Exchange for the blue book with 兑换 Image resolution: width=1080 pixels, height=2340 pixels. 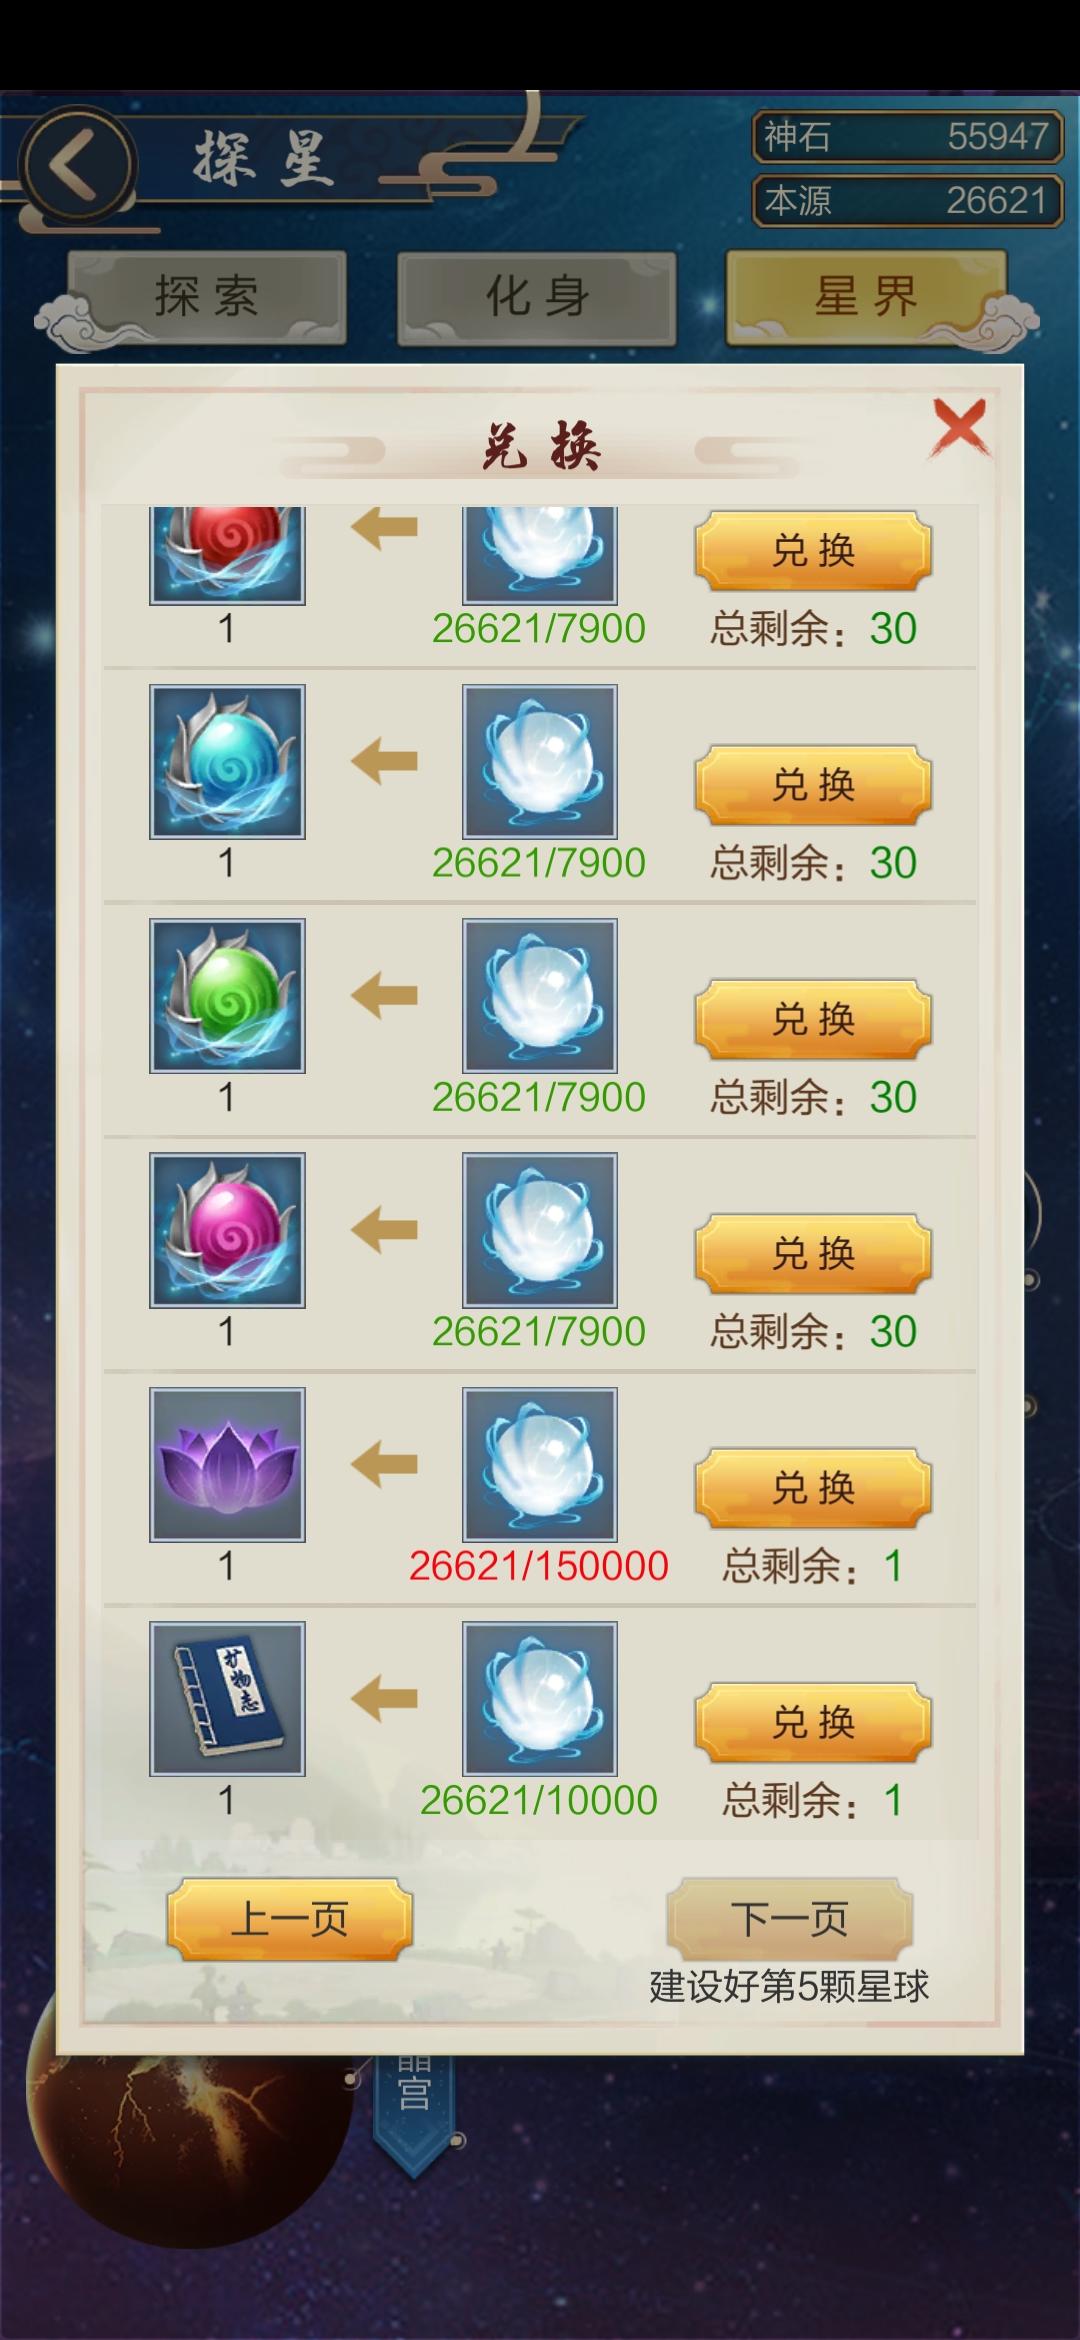(813, 1722)
